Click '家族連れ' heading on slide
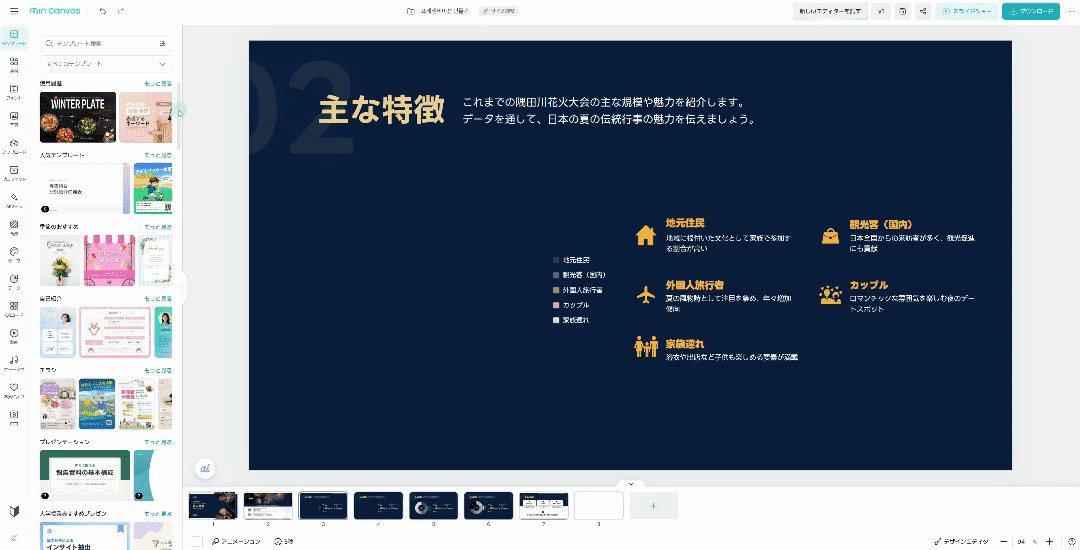Image resolution: width=1080 pixels, height=550 pixels. click(x=685, y=343)
